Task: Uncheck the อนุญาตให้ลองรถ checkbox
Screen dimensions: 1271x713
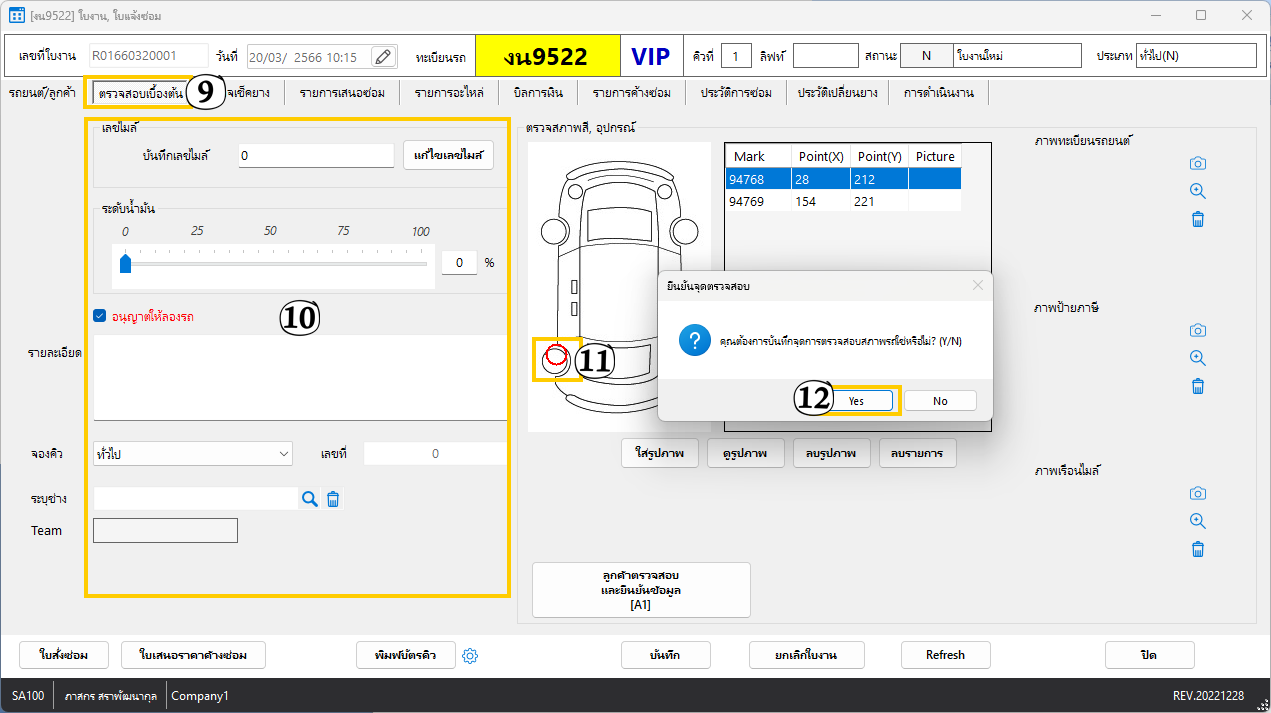Action: [x=100, y=316]
